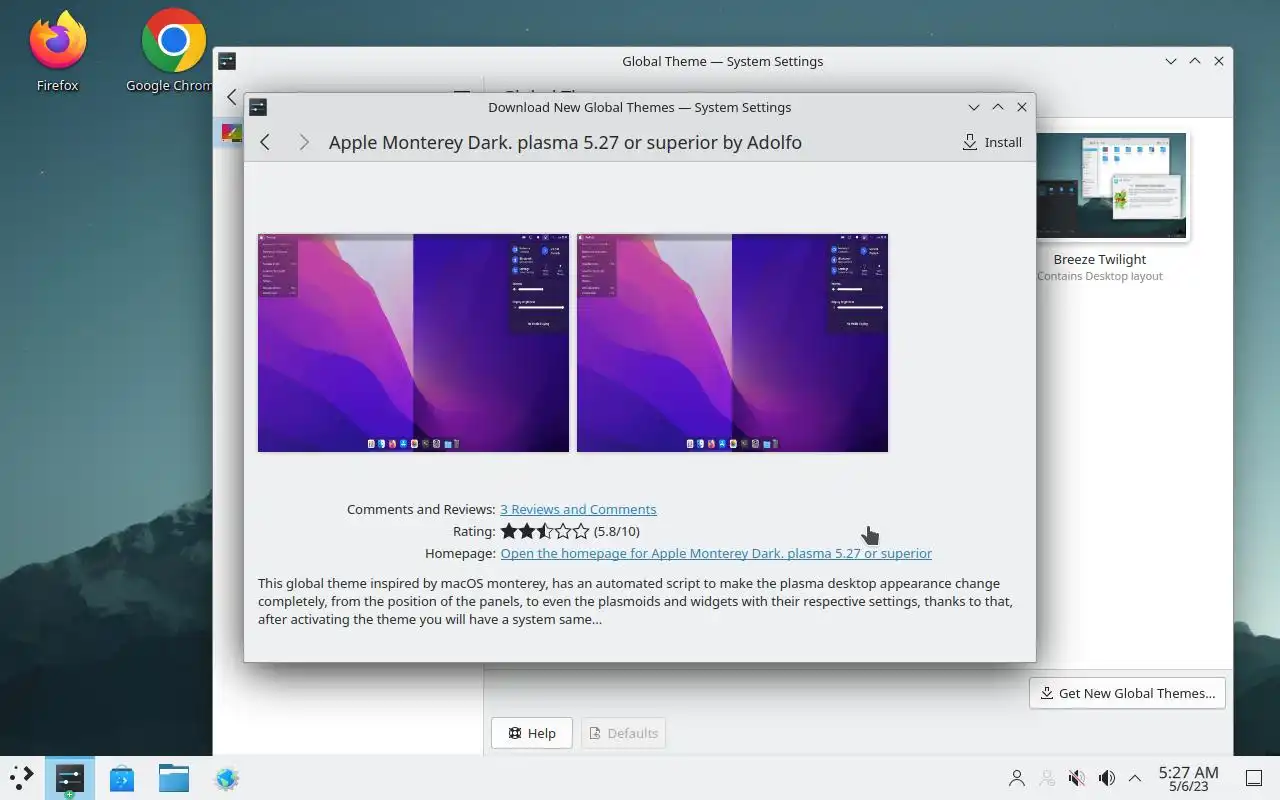This screenshot has height=800, width=1280.
Task: Go back in Download New Global Themes dialog
Action: pyautogui.click(x=265, y=142)
